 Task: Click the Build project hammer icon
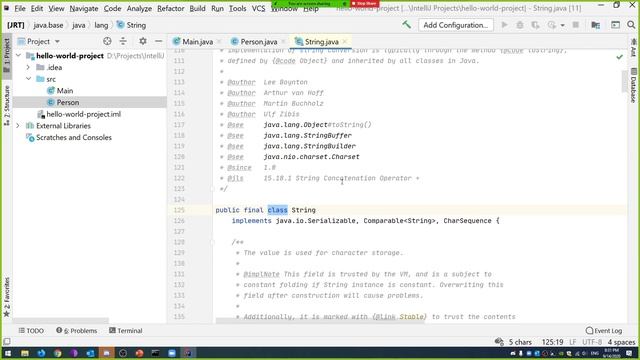pyautogui.click(x=407, y=24)
